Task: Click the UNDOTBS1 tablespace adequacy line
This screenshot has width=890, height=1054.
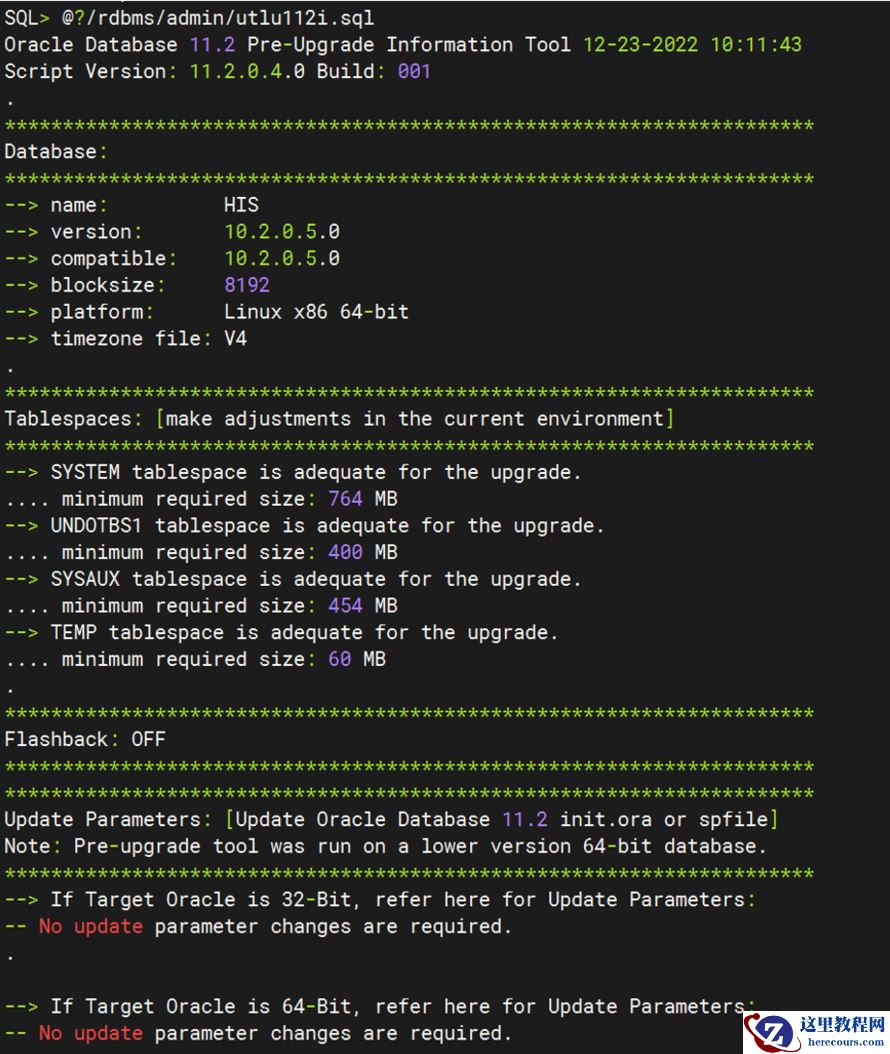Action: [x=327, y=525]
